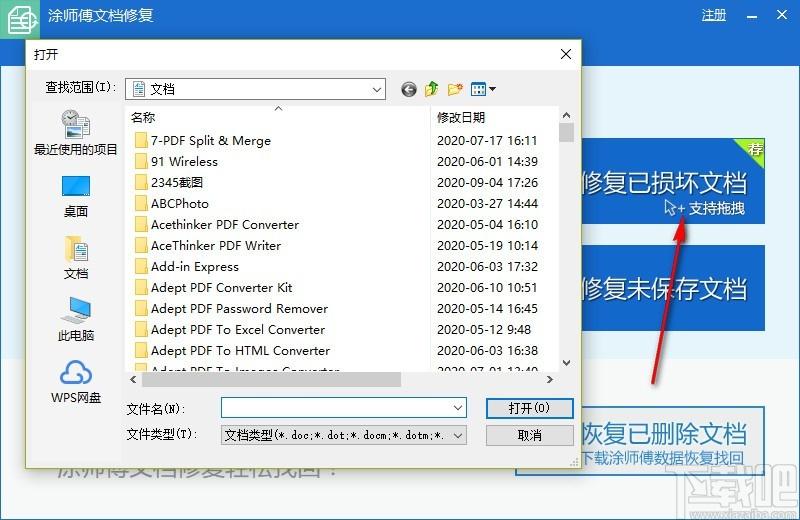The height and width of the screenshot is (520, 800).
Task: Select the ABCPhoto folder icon
Action: coord(141,203)
